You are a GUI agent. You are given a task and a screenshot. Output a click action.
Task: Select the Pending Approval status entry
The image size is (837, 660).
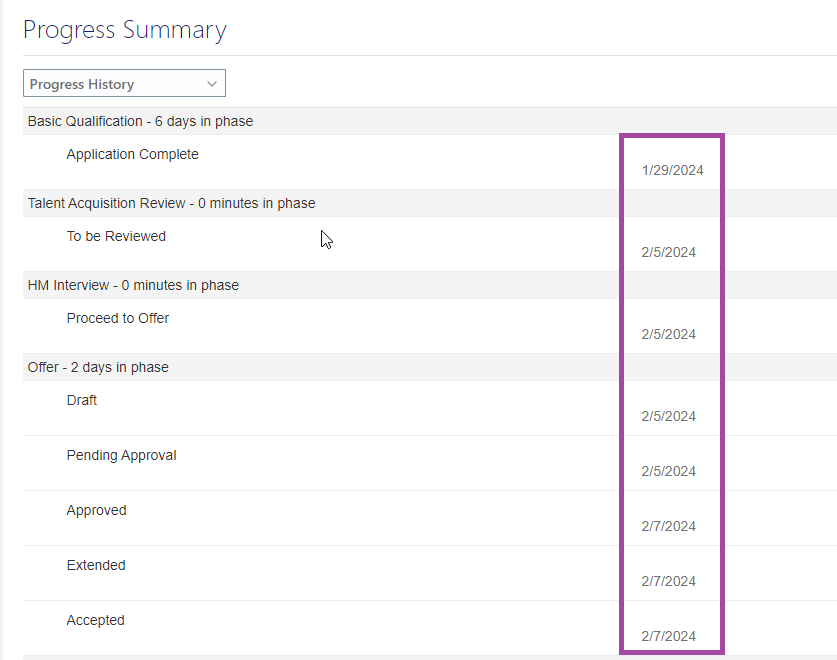[x=121, y=455]
